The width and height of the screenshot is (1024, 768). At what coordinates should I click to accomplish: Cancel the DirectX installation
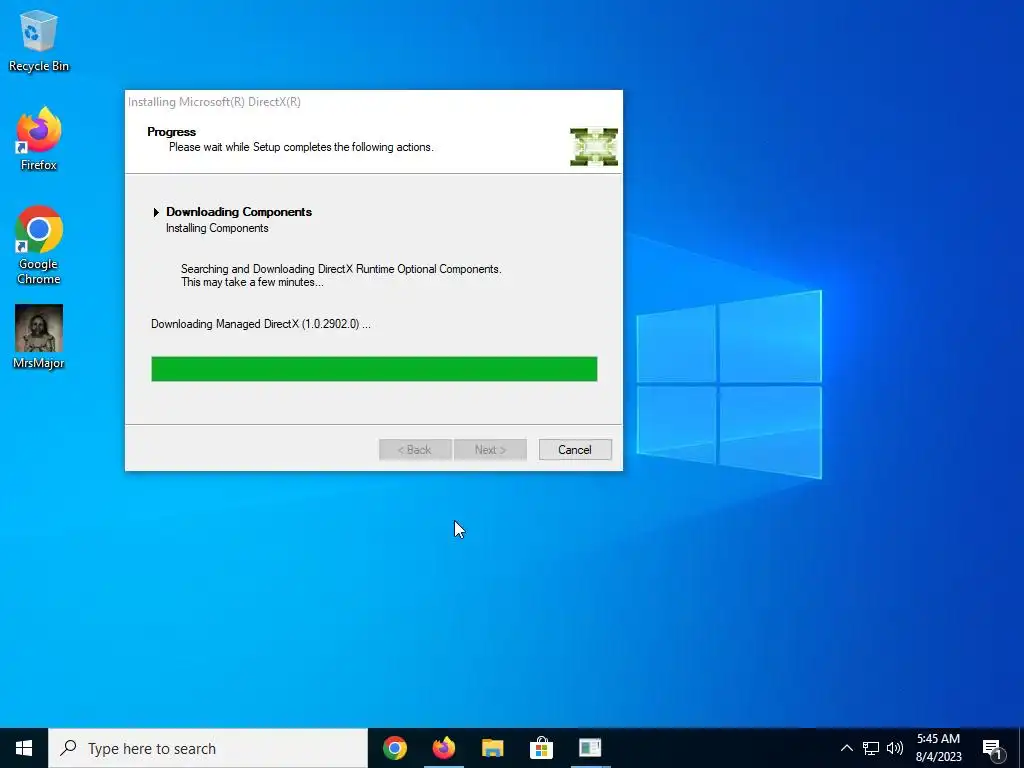pos(575,449)
